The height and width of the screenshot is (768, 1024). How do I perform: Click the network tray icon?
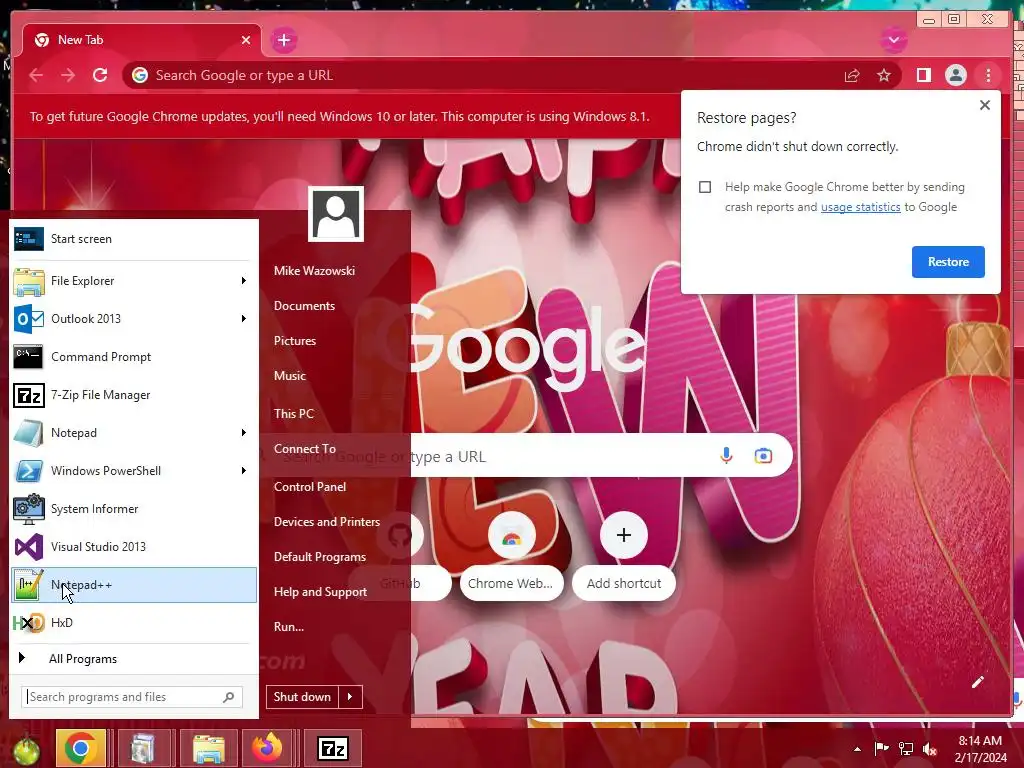pyautogui.click(x=906, y=749)
